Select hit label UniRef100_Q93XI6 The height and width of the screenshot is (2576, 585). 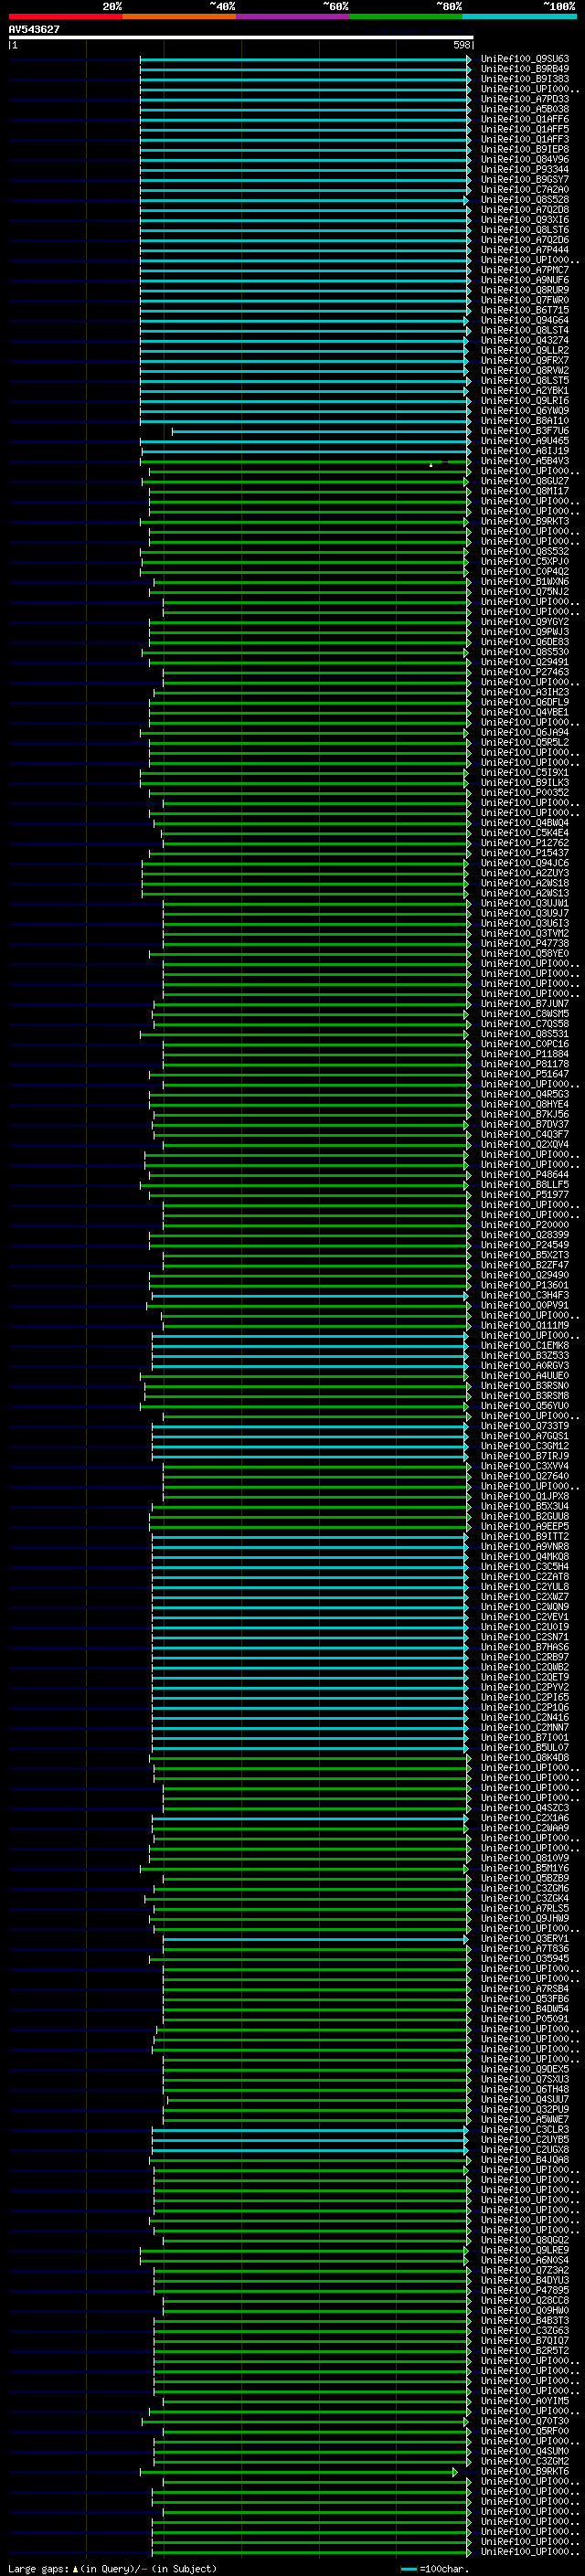click(x=525, y=219)
